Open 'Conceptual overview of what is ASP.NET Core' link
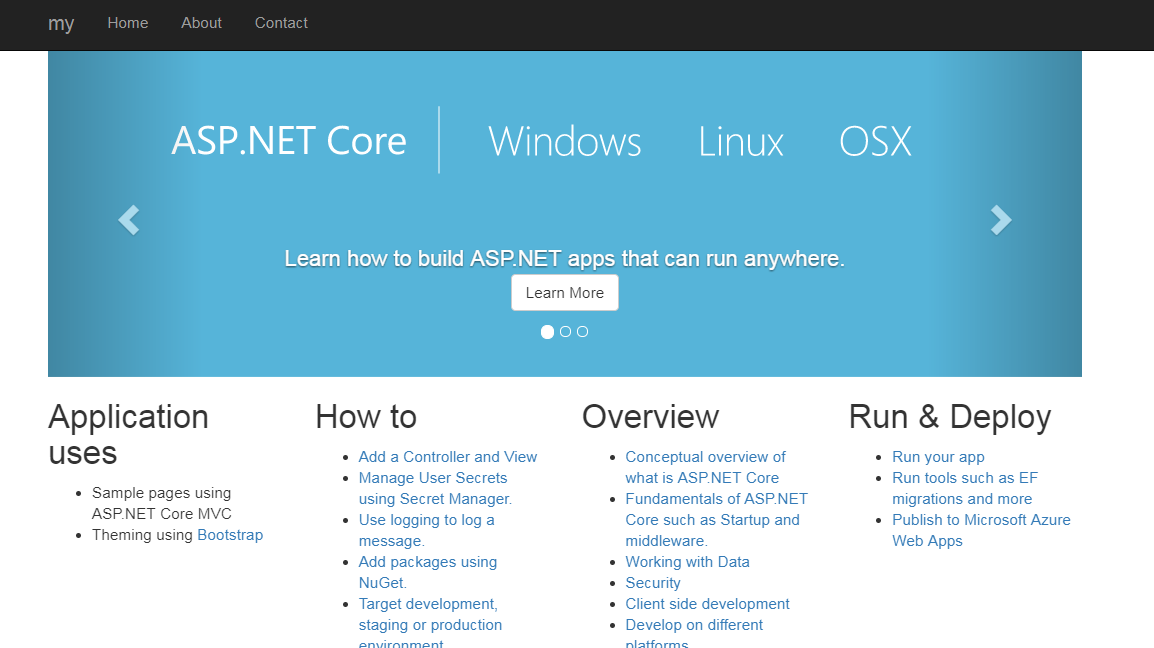 706,468
